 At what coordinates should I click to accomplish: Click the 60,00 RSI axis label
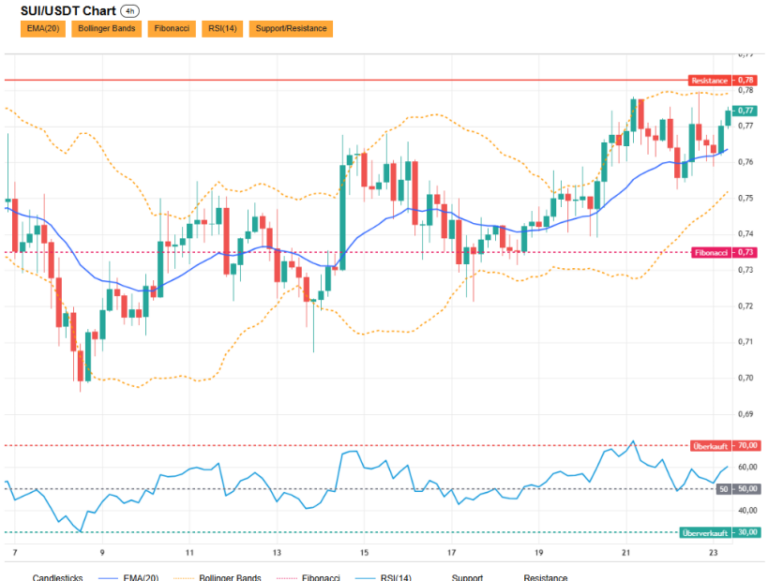point(748,467)
